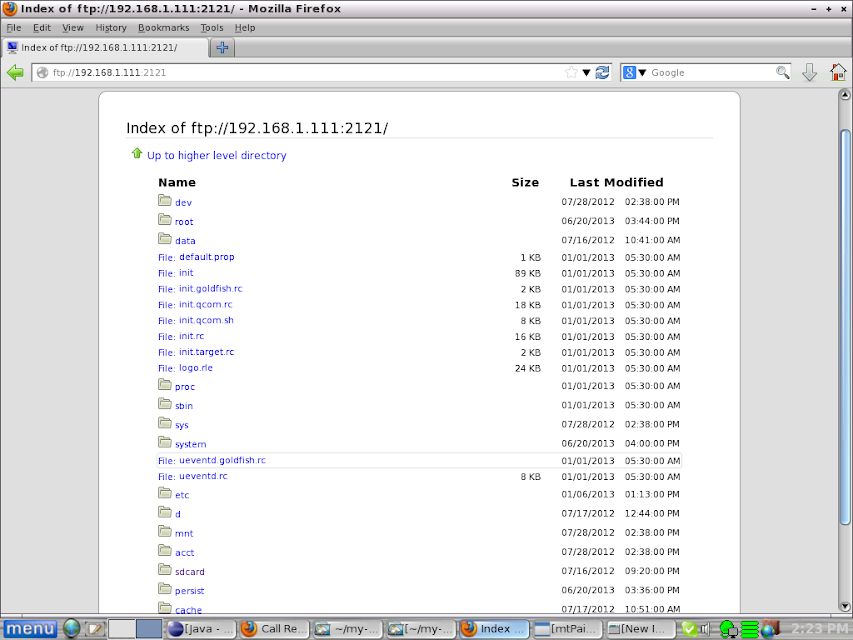Bookmark this page with the star icon
This screenshot has height=640, width=853.
tap(571, 72)
